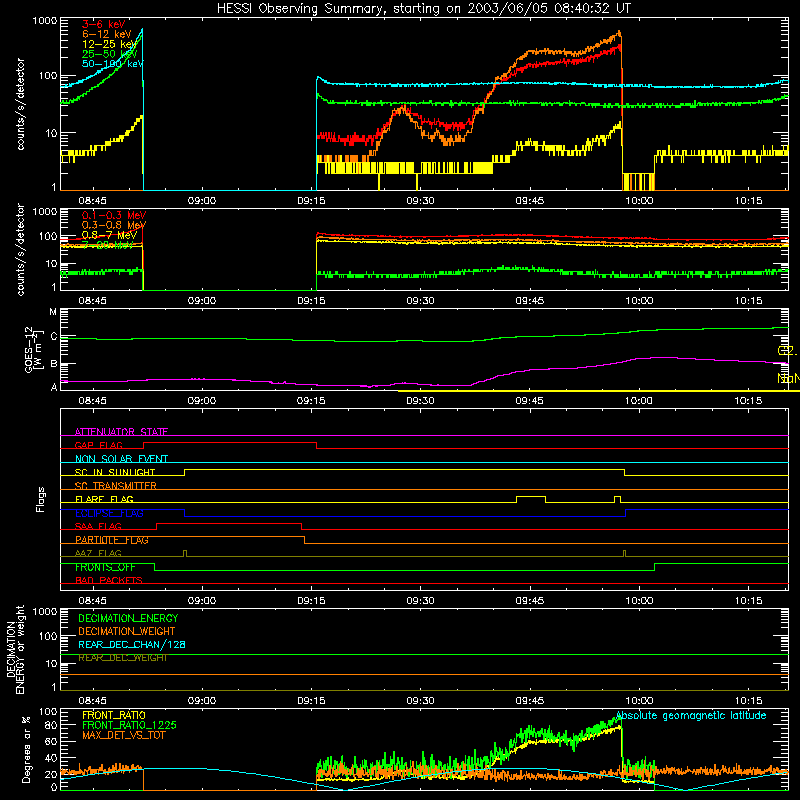Click the 1000 tick label on the top panel
Viewport: 800px width, 800px height.
(x=44, y=21)
